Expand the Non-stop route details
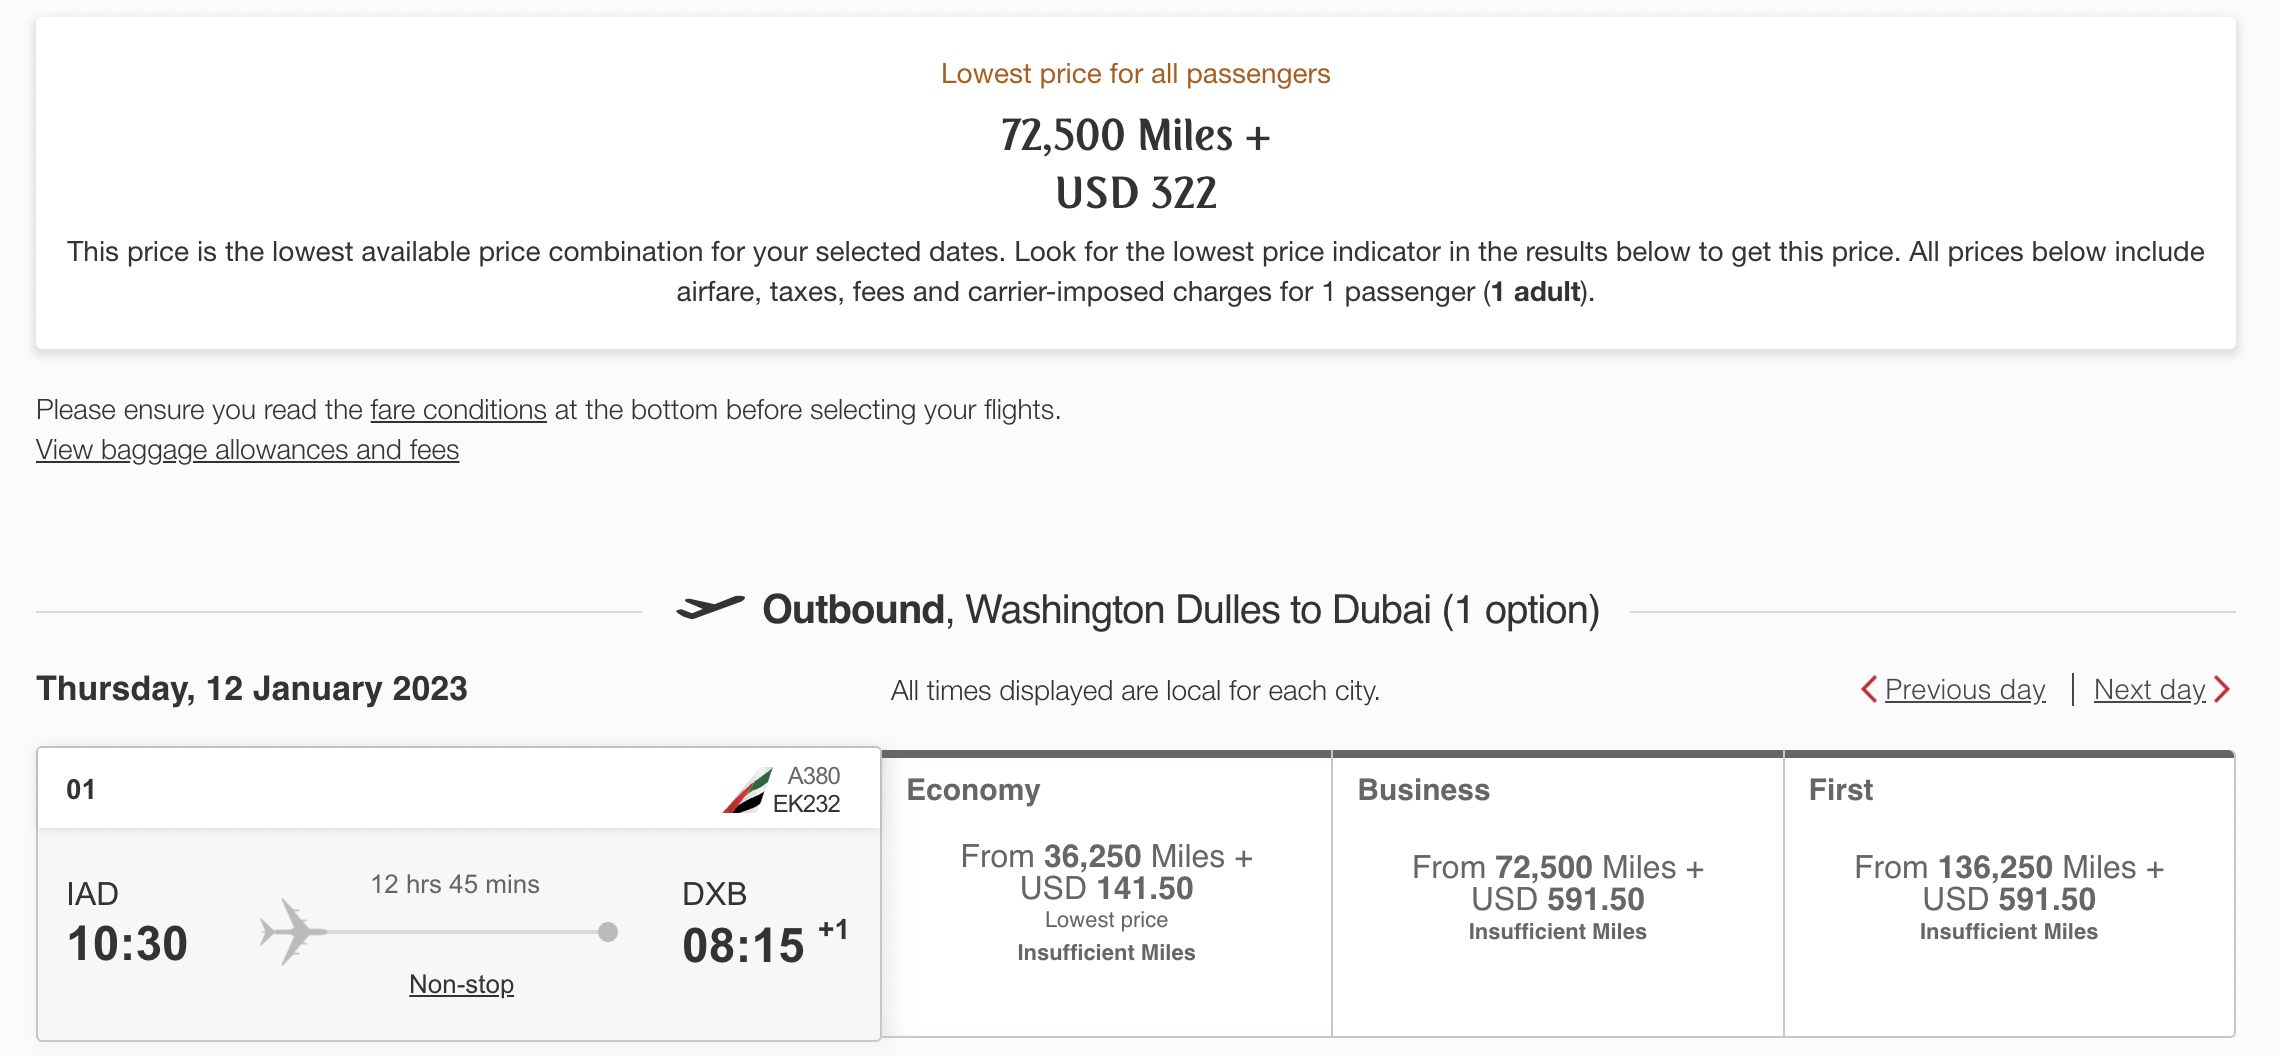 [461, 984]
